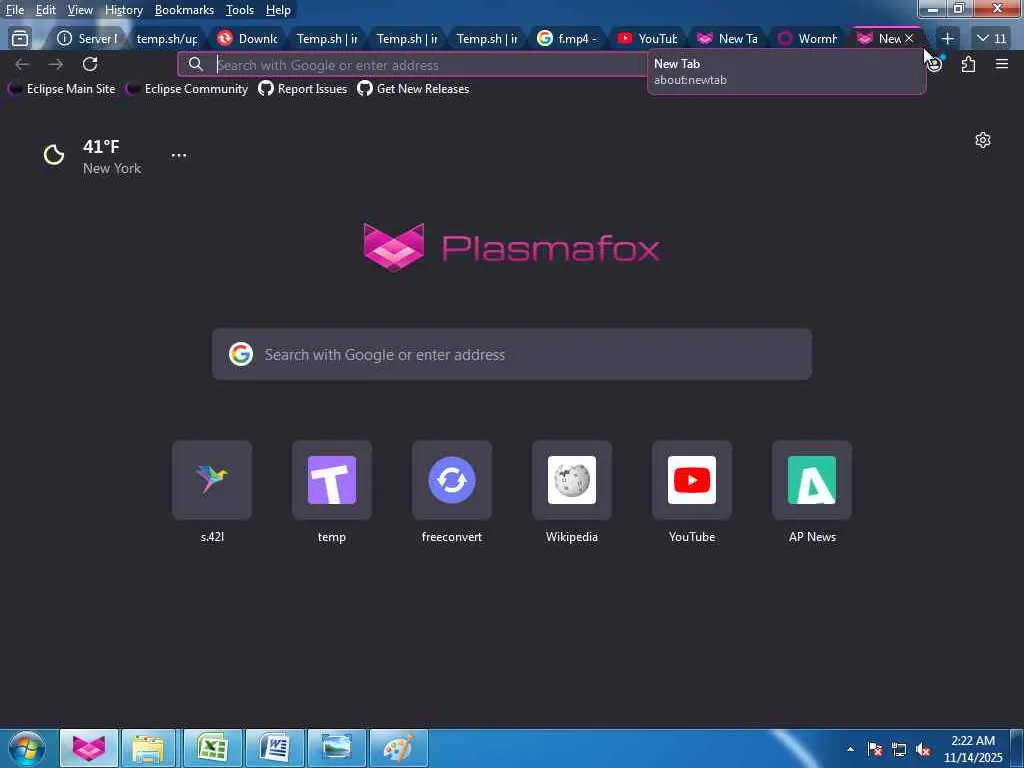The width and height of the screenshot is (1024, 768).
Task: Go forward using the forward arrow
Action: click(56, 64)
